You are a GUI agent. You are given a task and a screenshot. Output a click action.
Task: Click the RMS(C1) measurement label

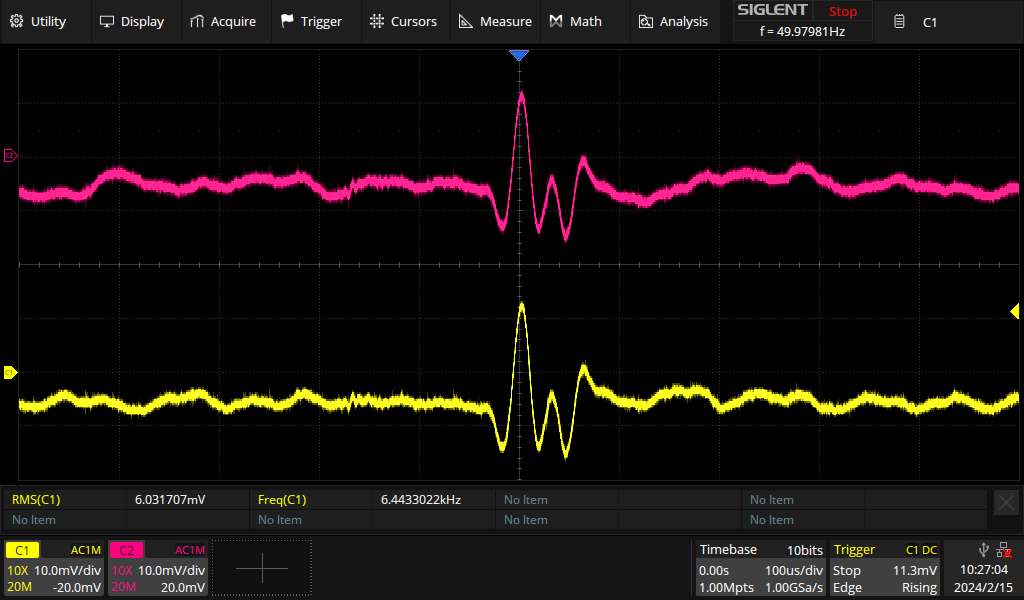pyautogui.click(x=36, y=499)
